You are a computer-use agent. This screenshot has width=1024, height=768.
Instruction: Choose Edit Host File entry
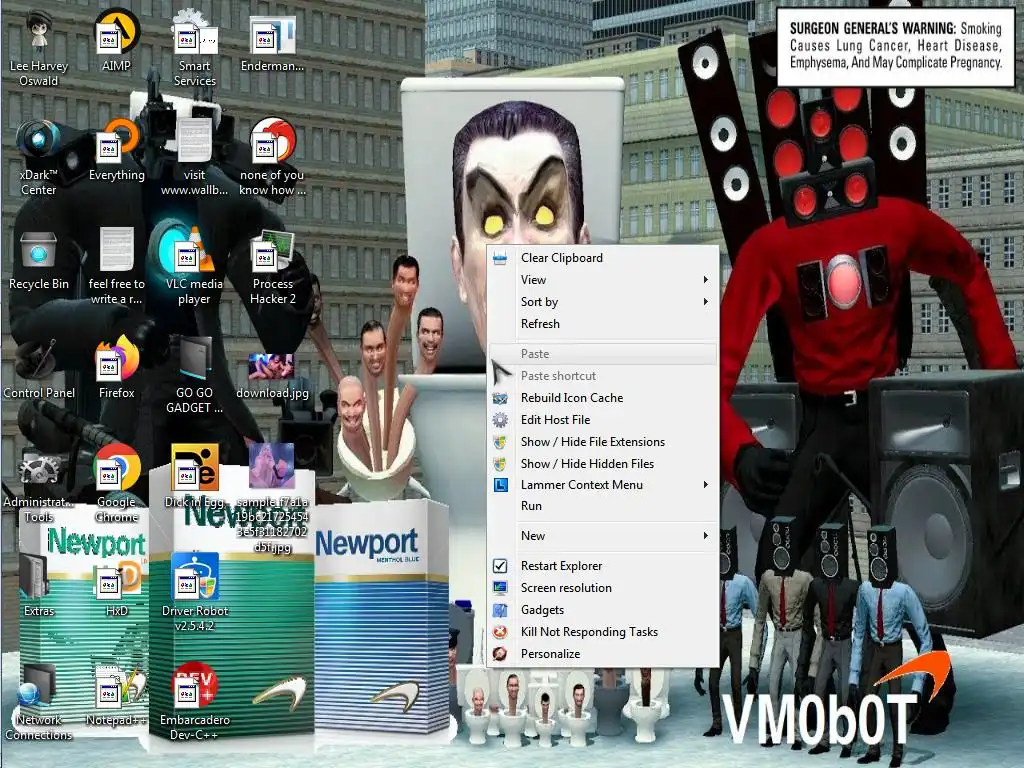(x=603, y=420)
